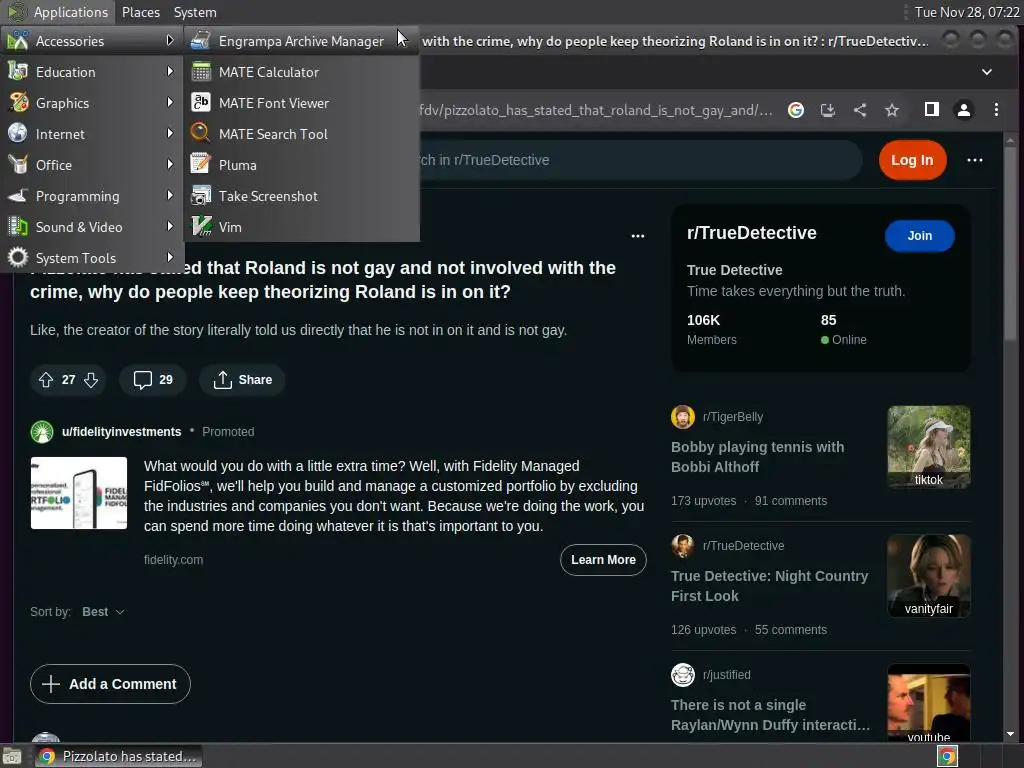
Task: Expand the Education submenu arrow
Action: pyautogui.click(x=170, y=71)
